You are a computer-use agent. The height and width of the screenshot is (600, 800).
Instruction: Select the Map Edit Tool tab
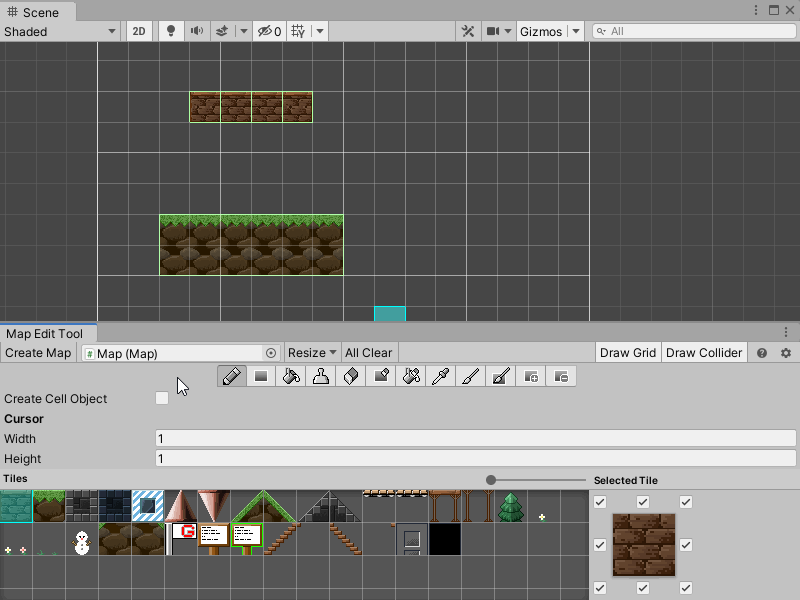tap(45, 334)
